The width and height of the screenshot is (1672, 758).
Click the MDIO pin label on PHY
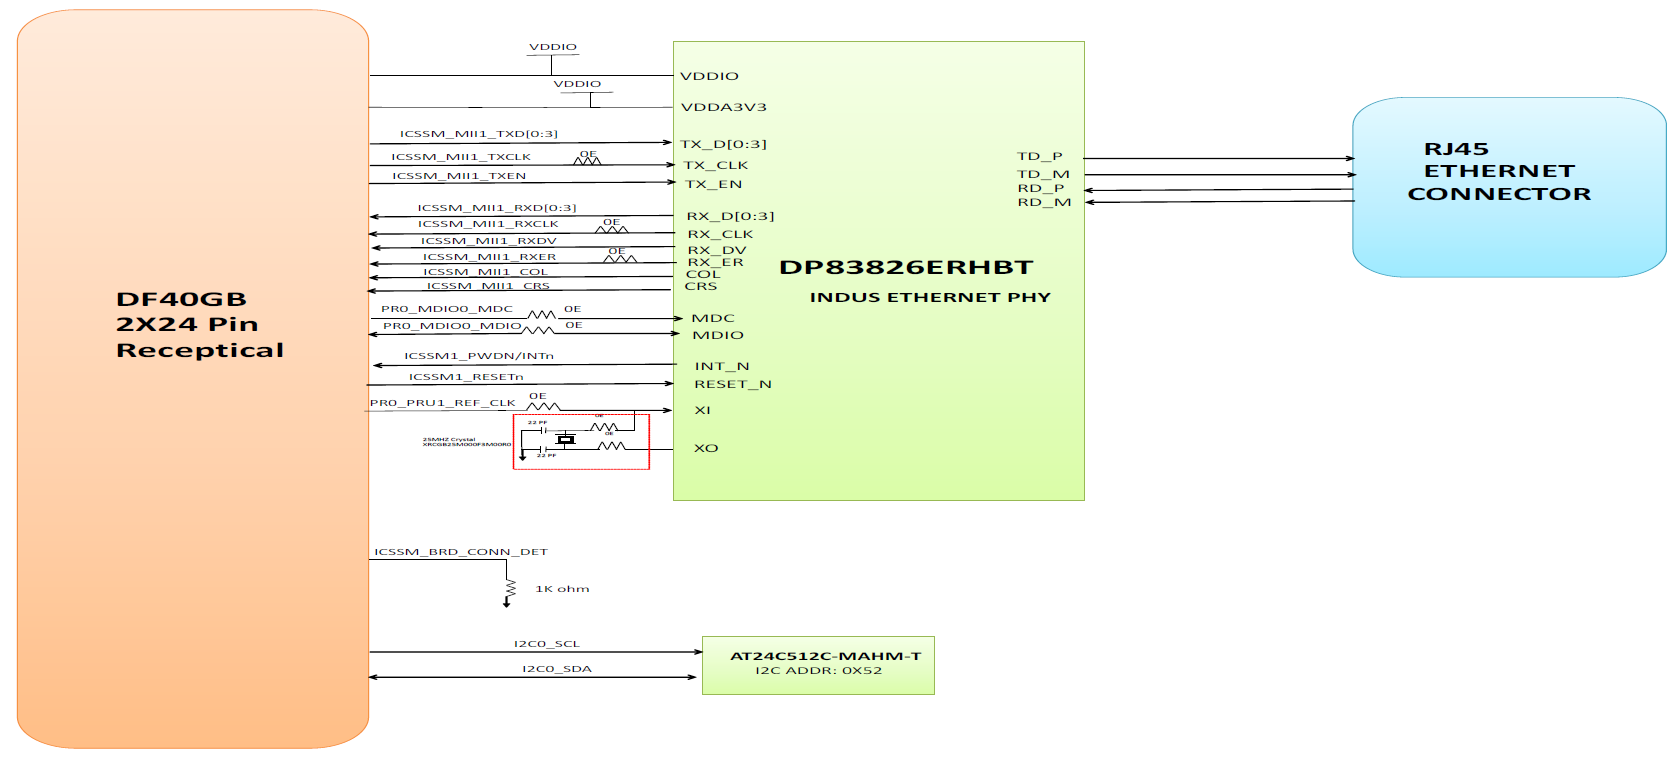718,335
